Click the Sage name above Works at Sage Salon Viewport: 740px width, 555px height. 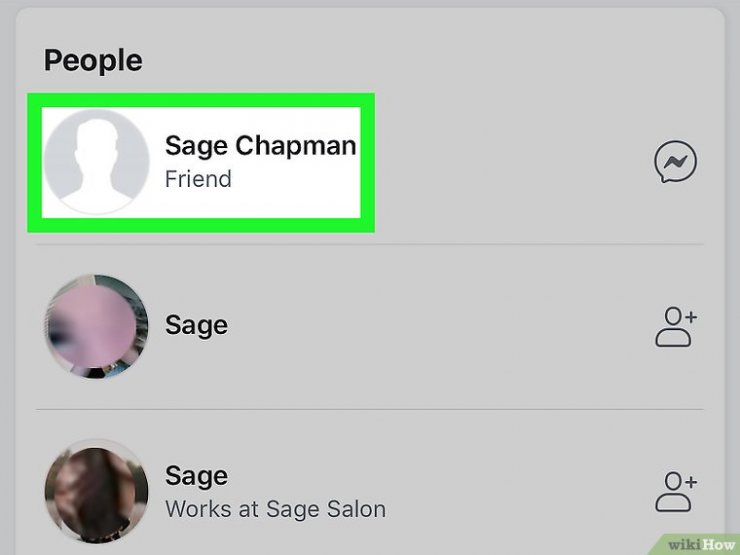(196, 475)
